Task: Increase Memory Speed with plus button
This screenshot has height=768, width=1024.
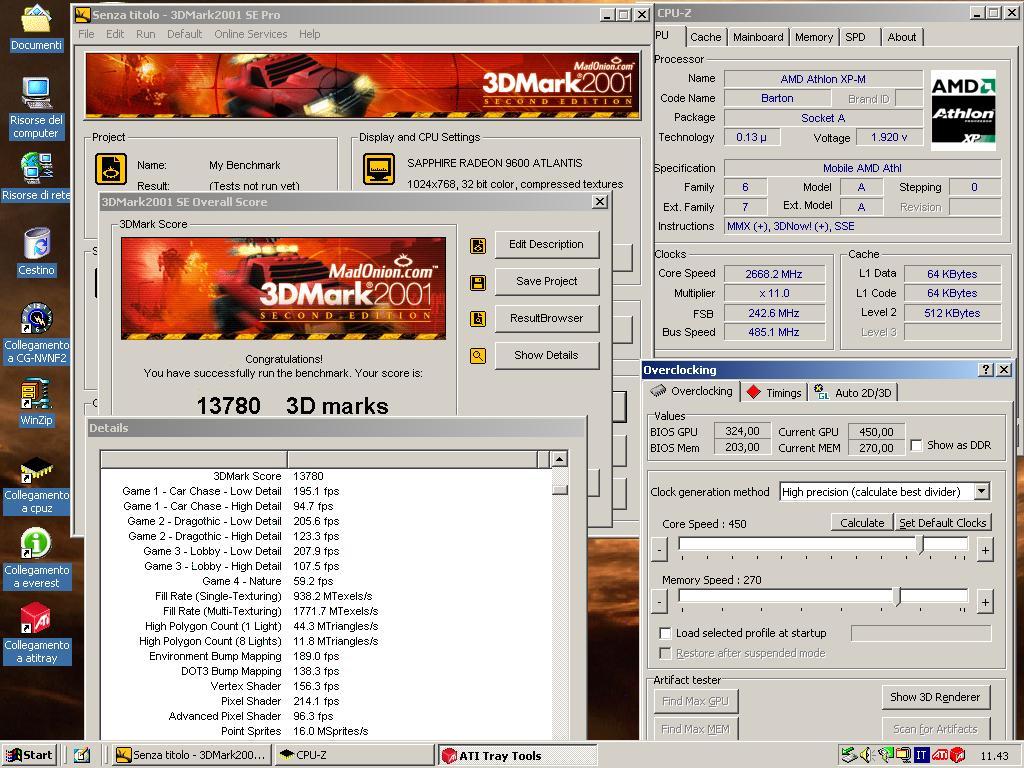Action: pos(985,602)
